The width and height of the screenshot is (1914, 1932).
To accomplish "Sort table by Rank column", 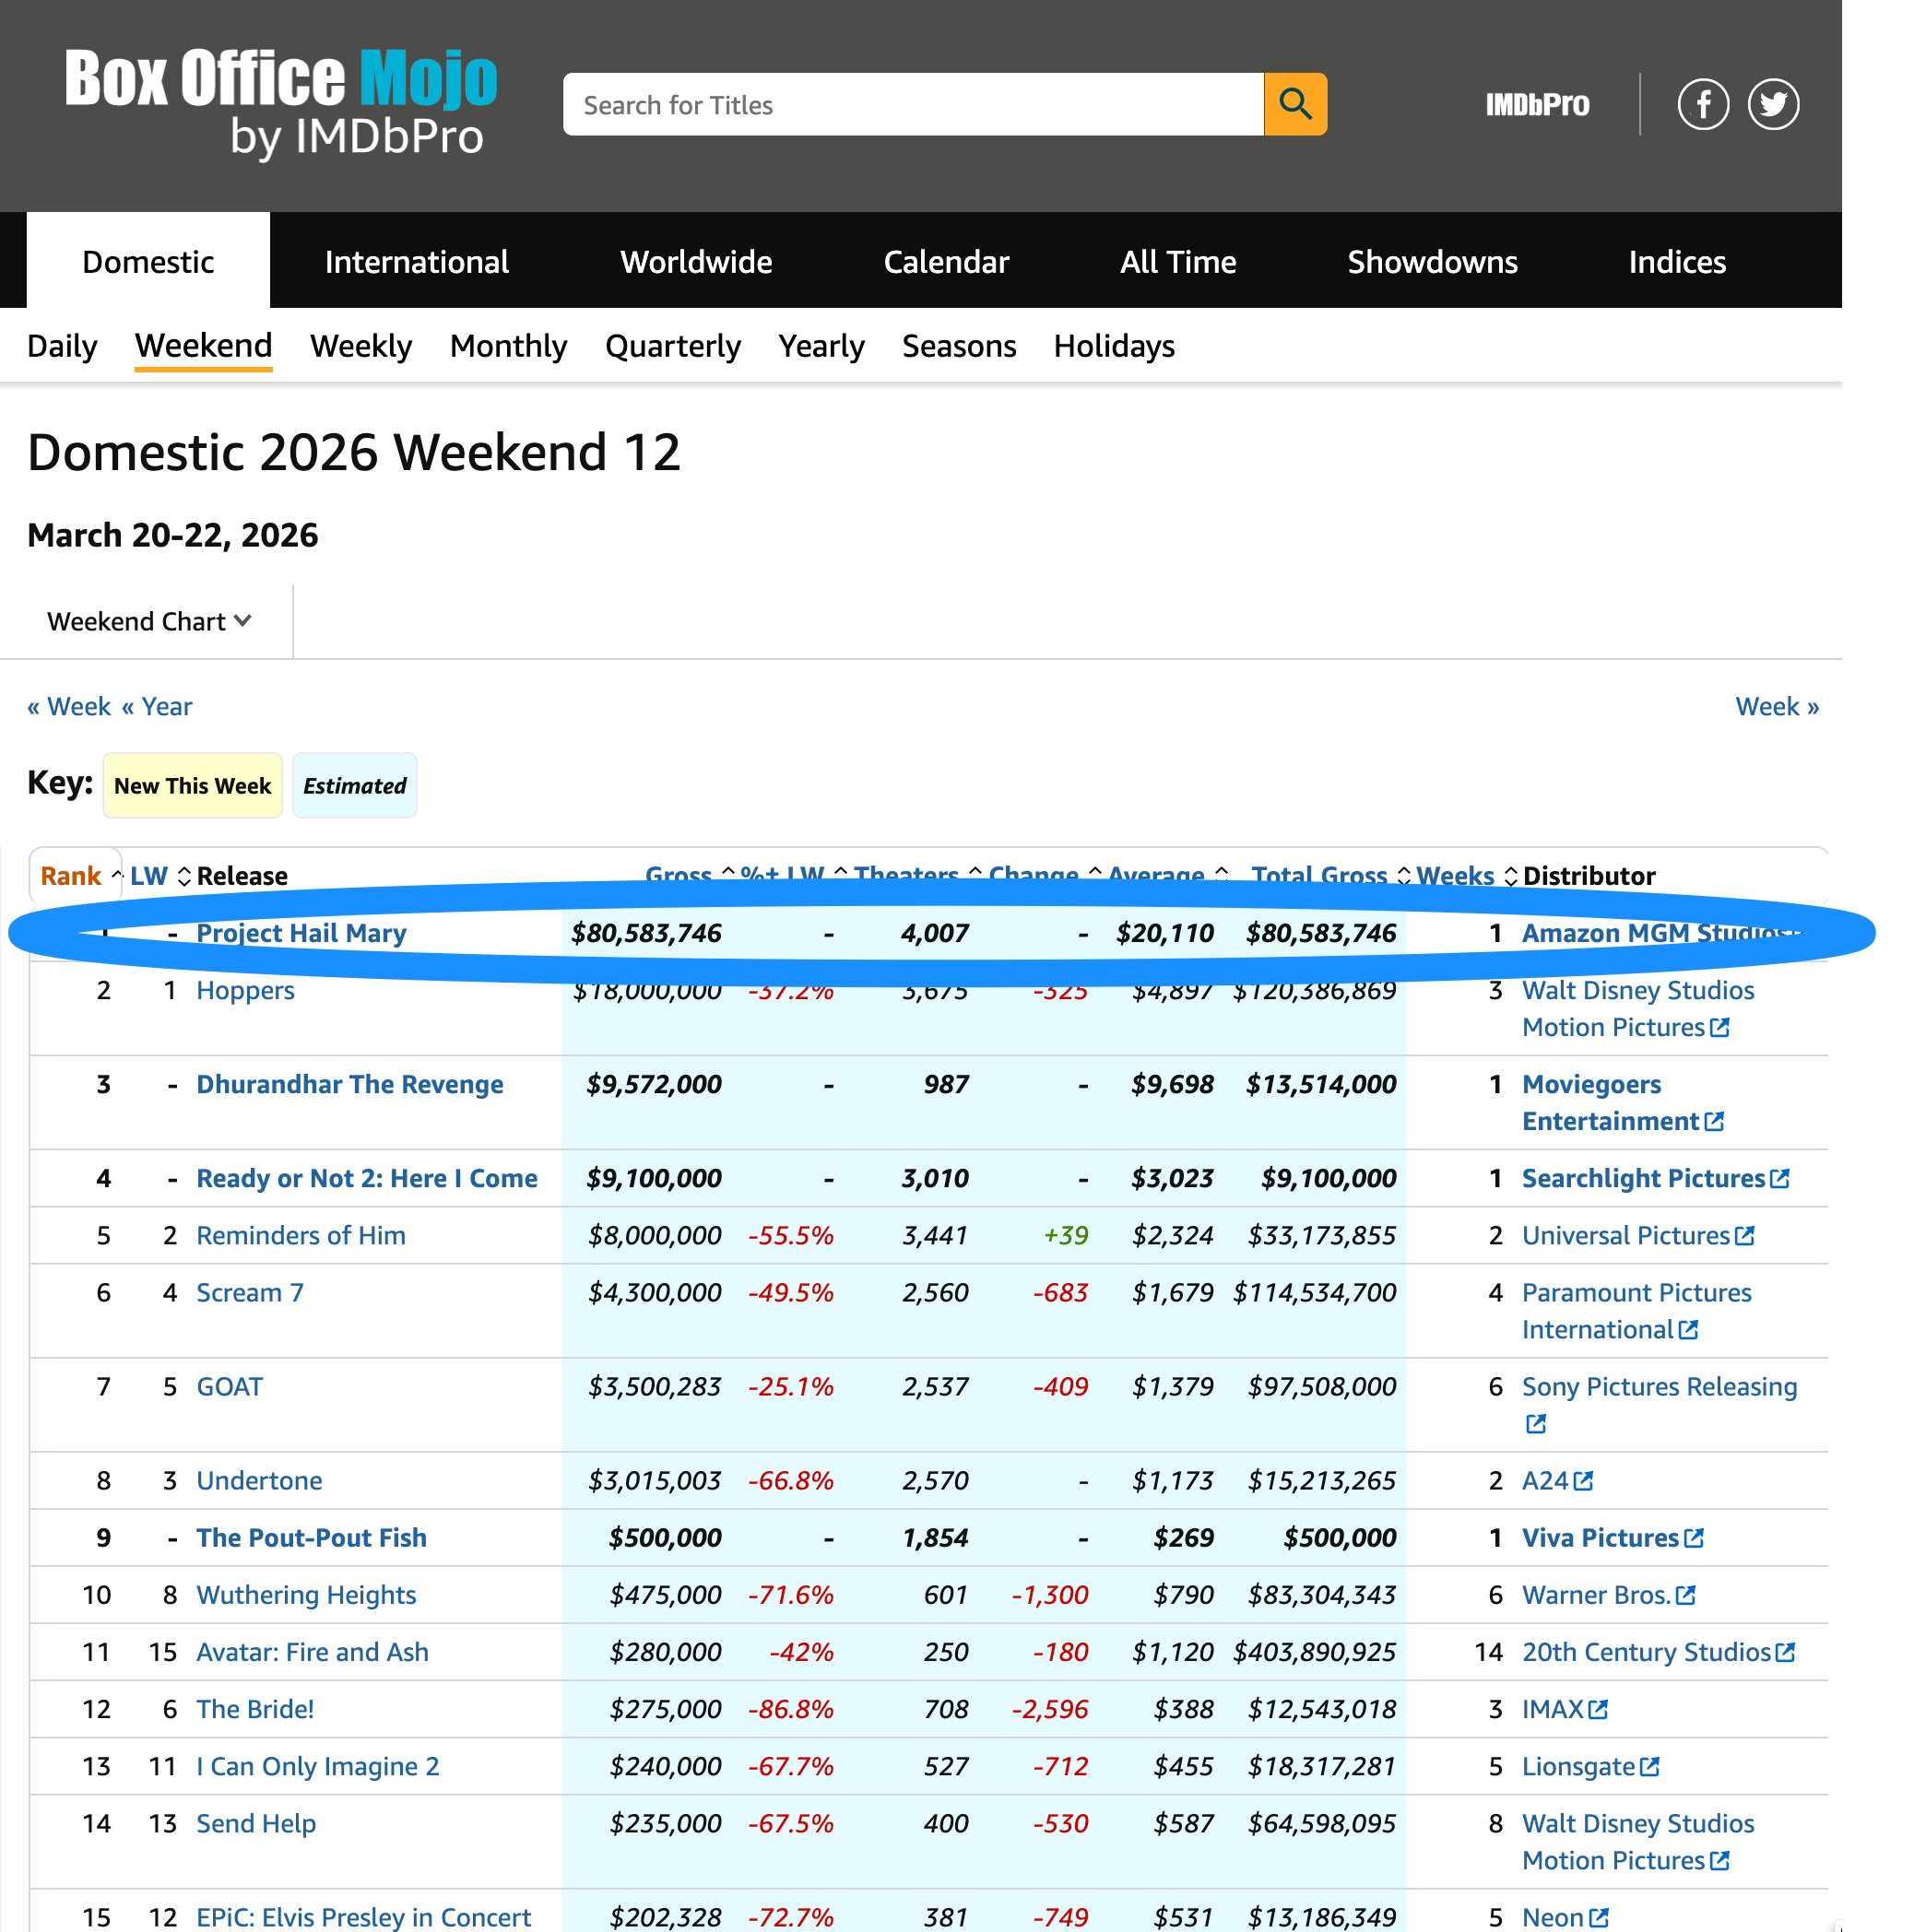I will click(x=71, y=875).
